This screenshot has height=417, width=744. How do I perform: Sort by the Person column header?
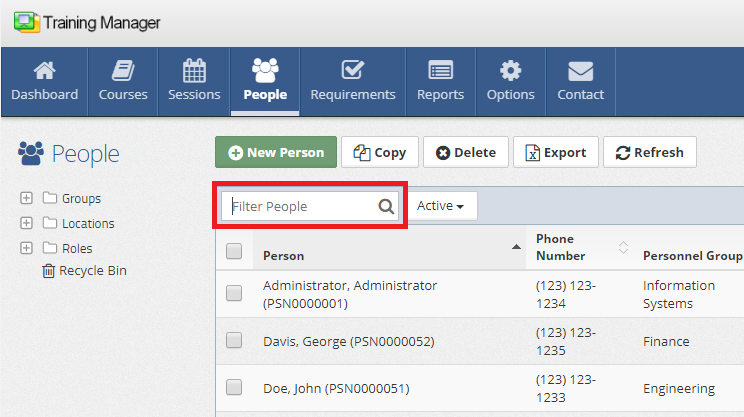pos(284,255)
